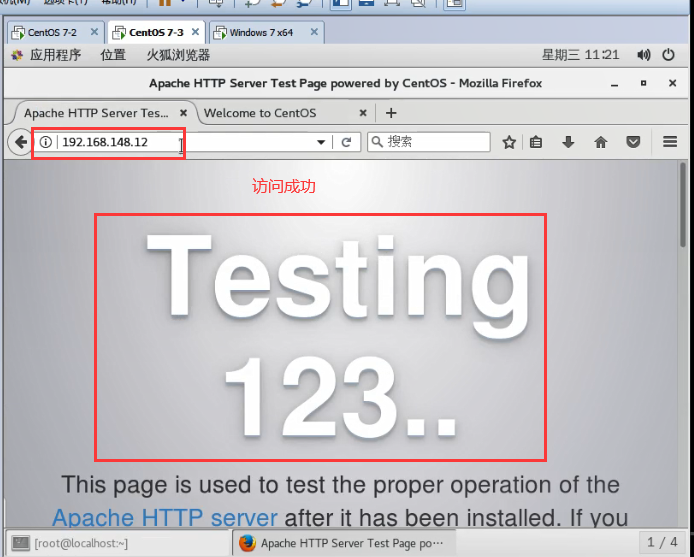Open the 应用程序 applications menu

pos(55,55)
